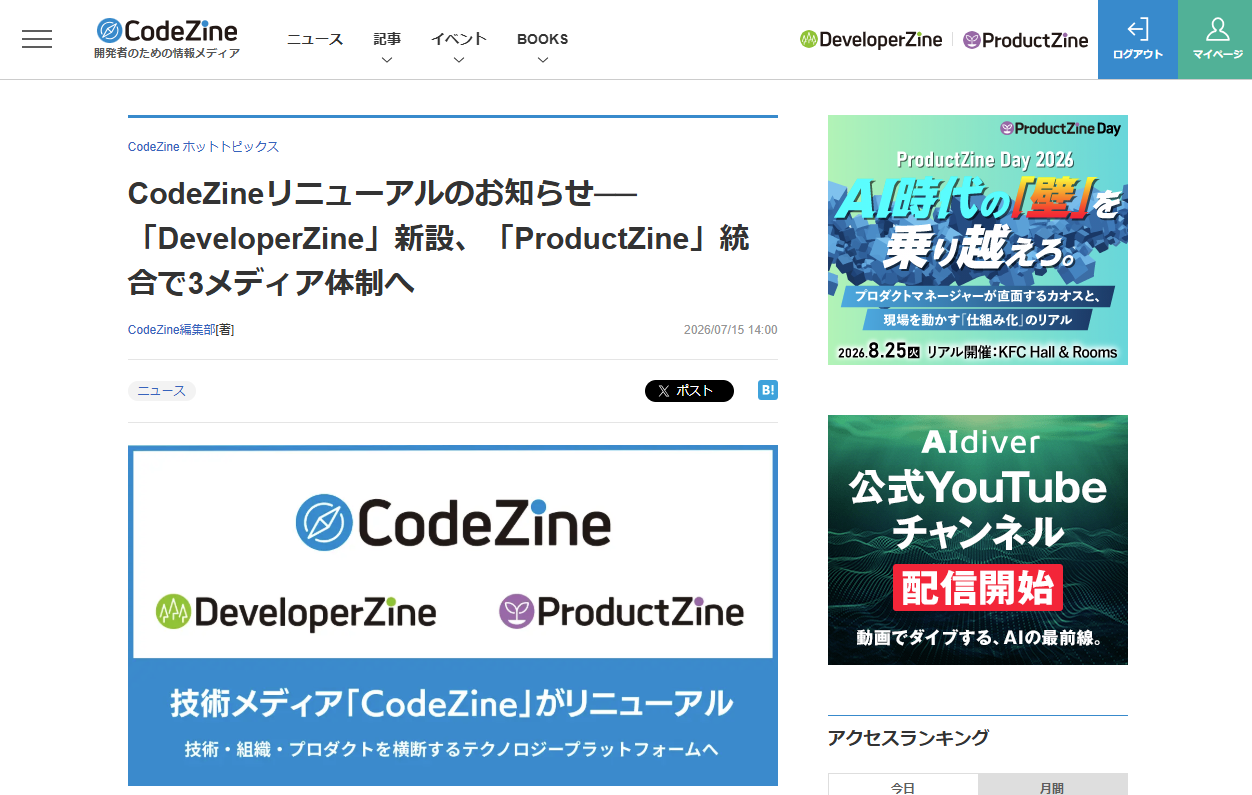
Task: Go to DeveloperZine via header logo
Action: 871,40
